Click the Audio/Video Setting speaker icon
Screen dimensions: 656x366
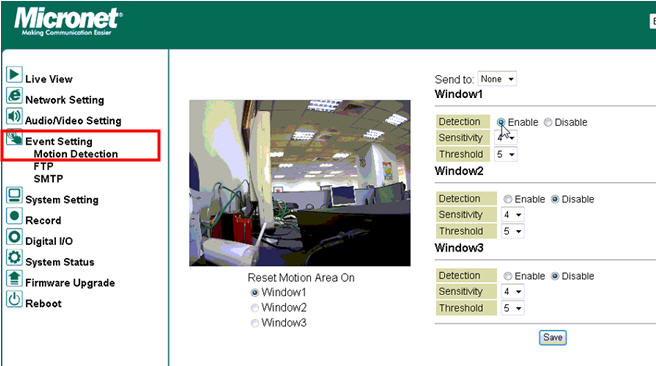[x=14, y=116]
